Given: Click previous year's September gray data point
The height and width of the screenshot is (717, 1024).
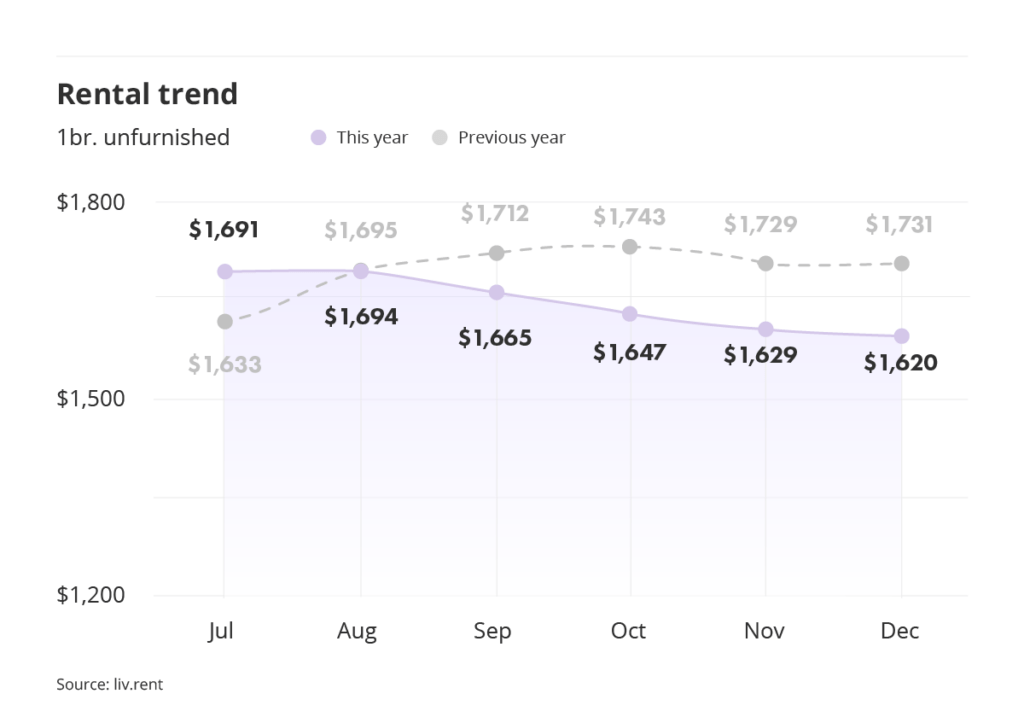Looking at the screenshot, I should pos(496,253).
